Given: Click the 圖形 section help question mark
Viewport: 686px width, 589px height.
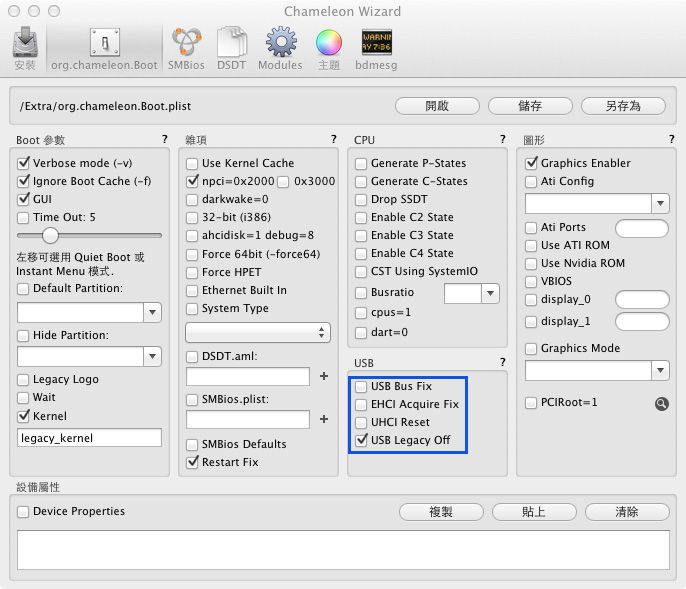Looking at the screenshot, I should [x=671, y=139].
